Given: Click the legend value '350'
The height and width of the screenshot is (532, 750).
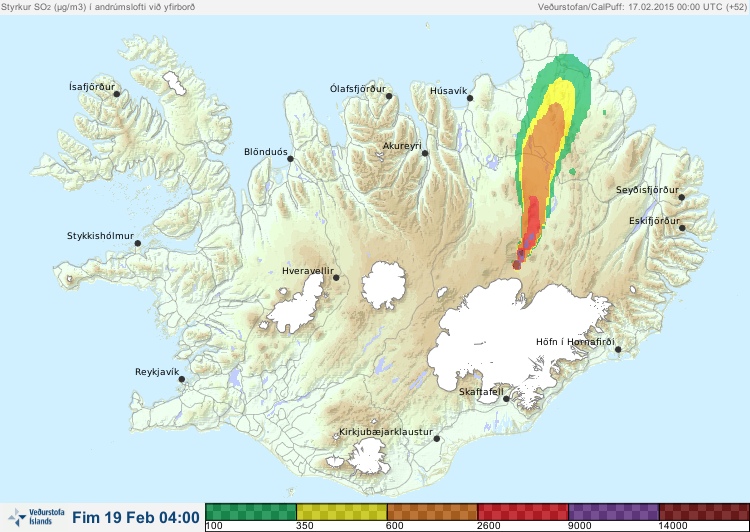Looking at the screenshot, I should 305,526.
